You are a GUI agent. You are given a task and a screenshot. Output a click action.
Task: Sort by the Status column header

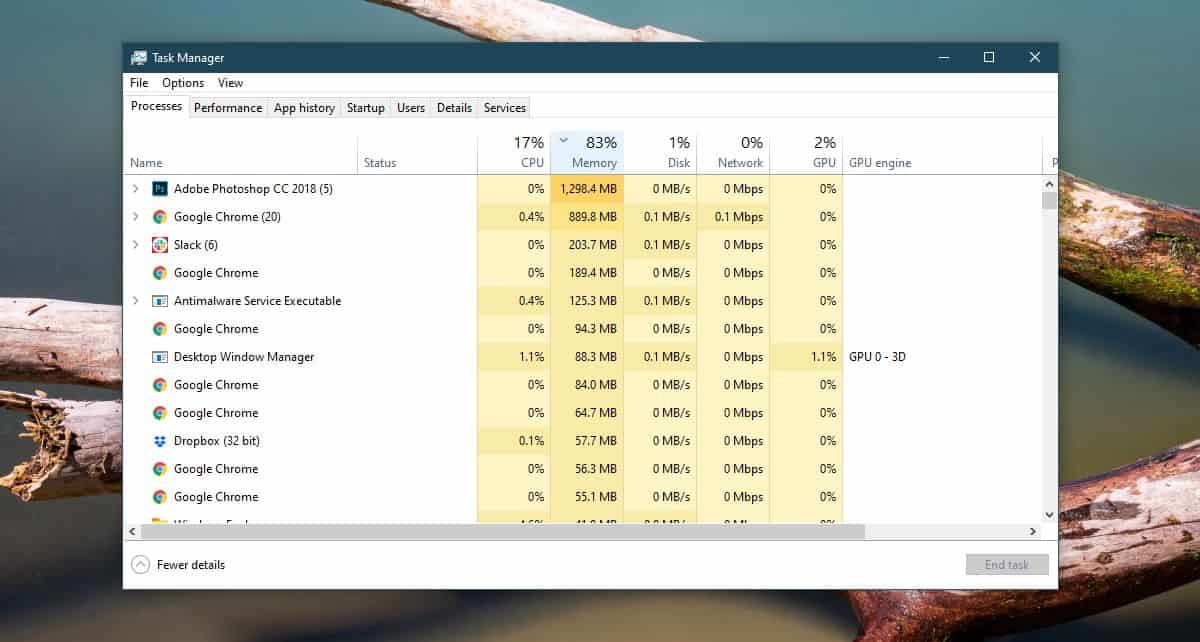[x=418, y=153]
